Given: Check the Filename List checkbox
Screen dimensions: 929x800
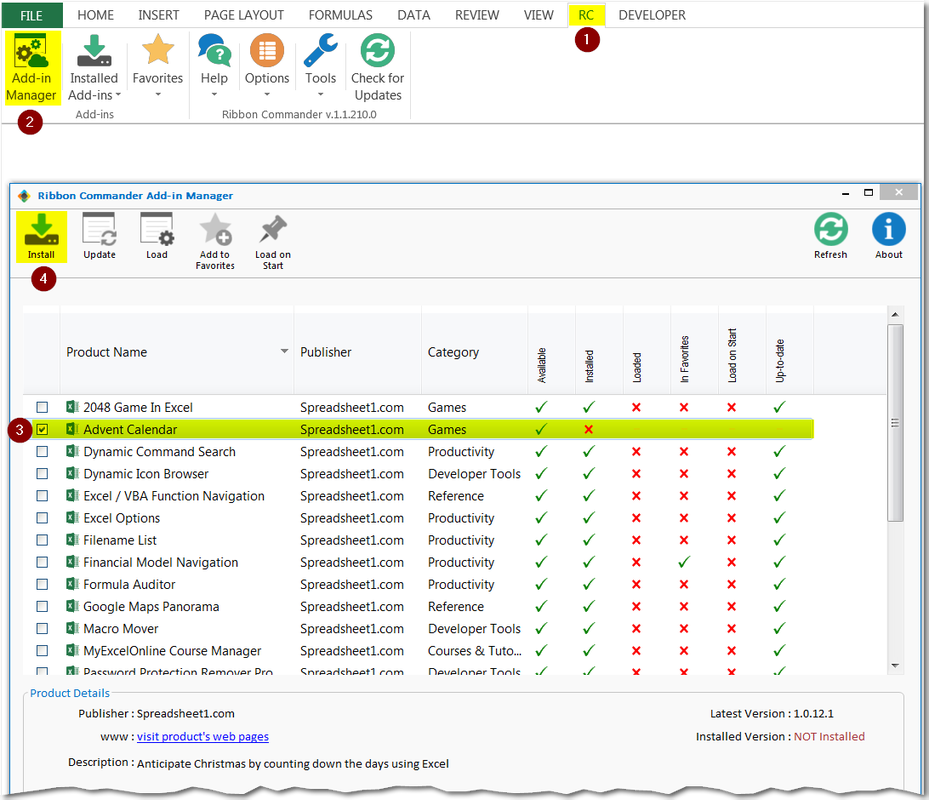Looking at the screenshot, I should tap(42, 540).
